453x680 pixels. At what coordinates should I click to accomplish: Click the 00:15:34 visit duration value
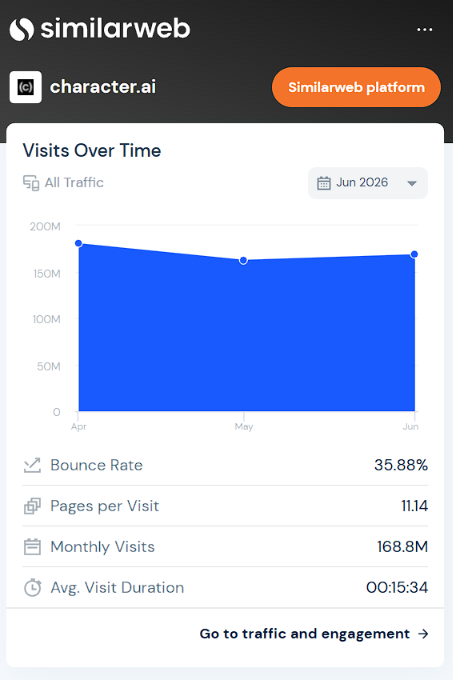(x=397, y=588)
